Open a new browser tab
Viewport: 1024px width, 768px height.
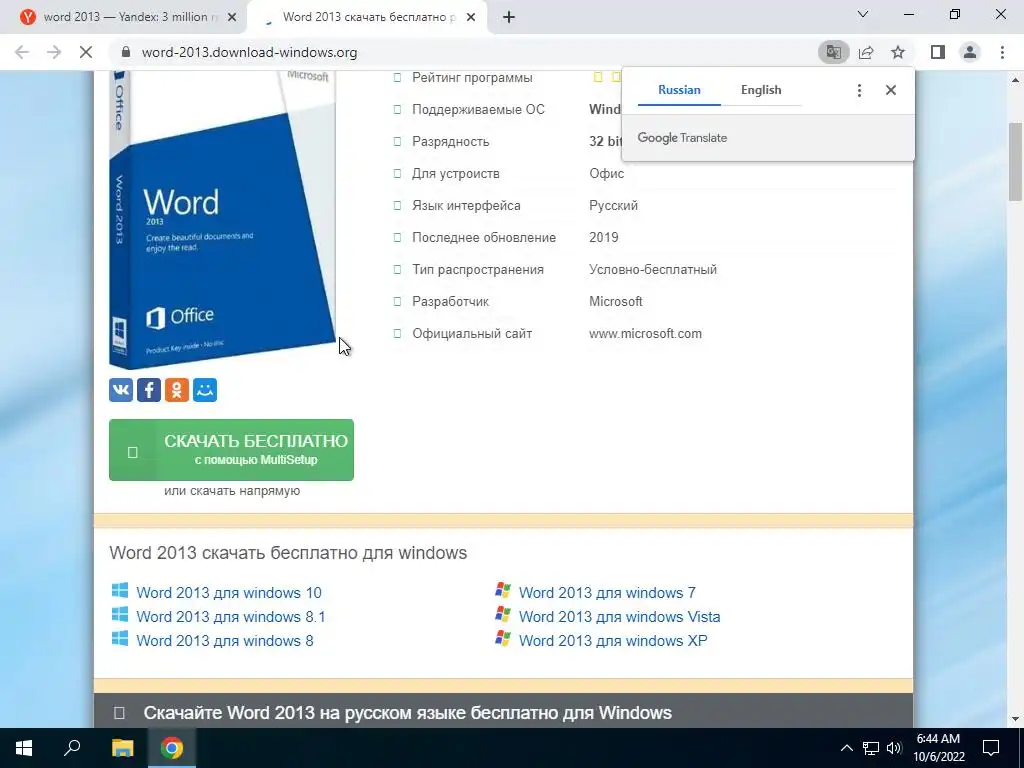(509, 17)
